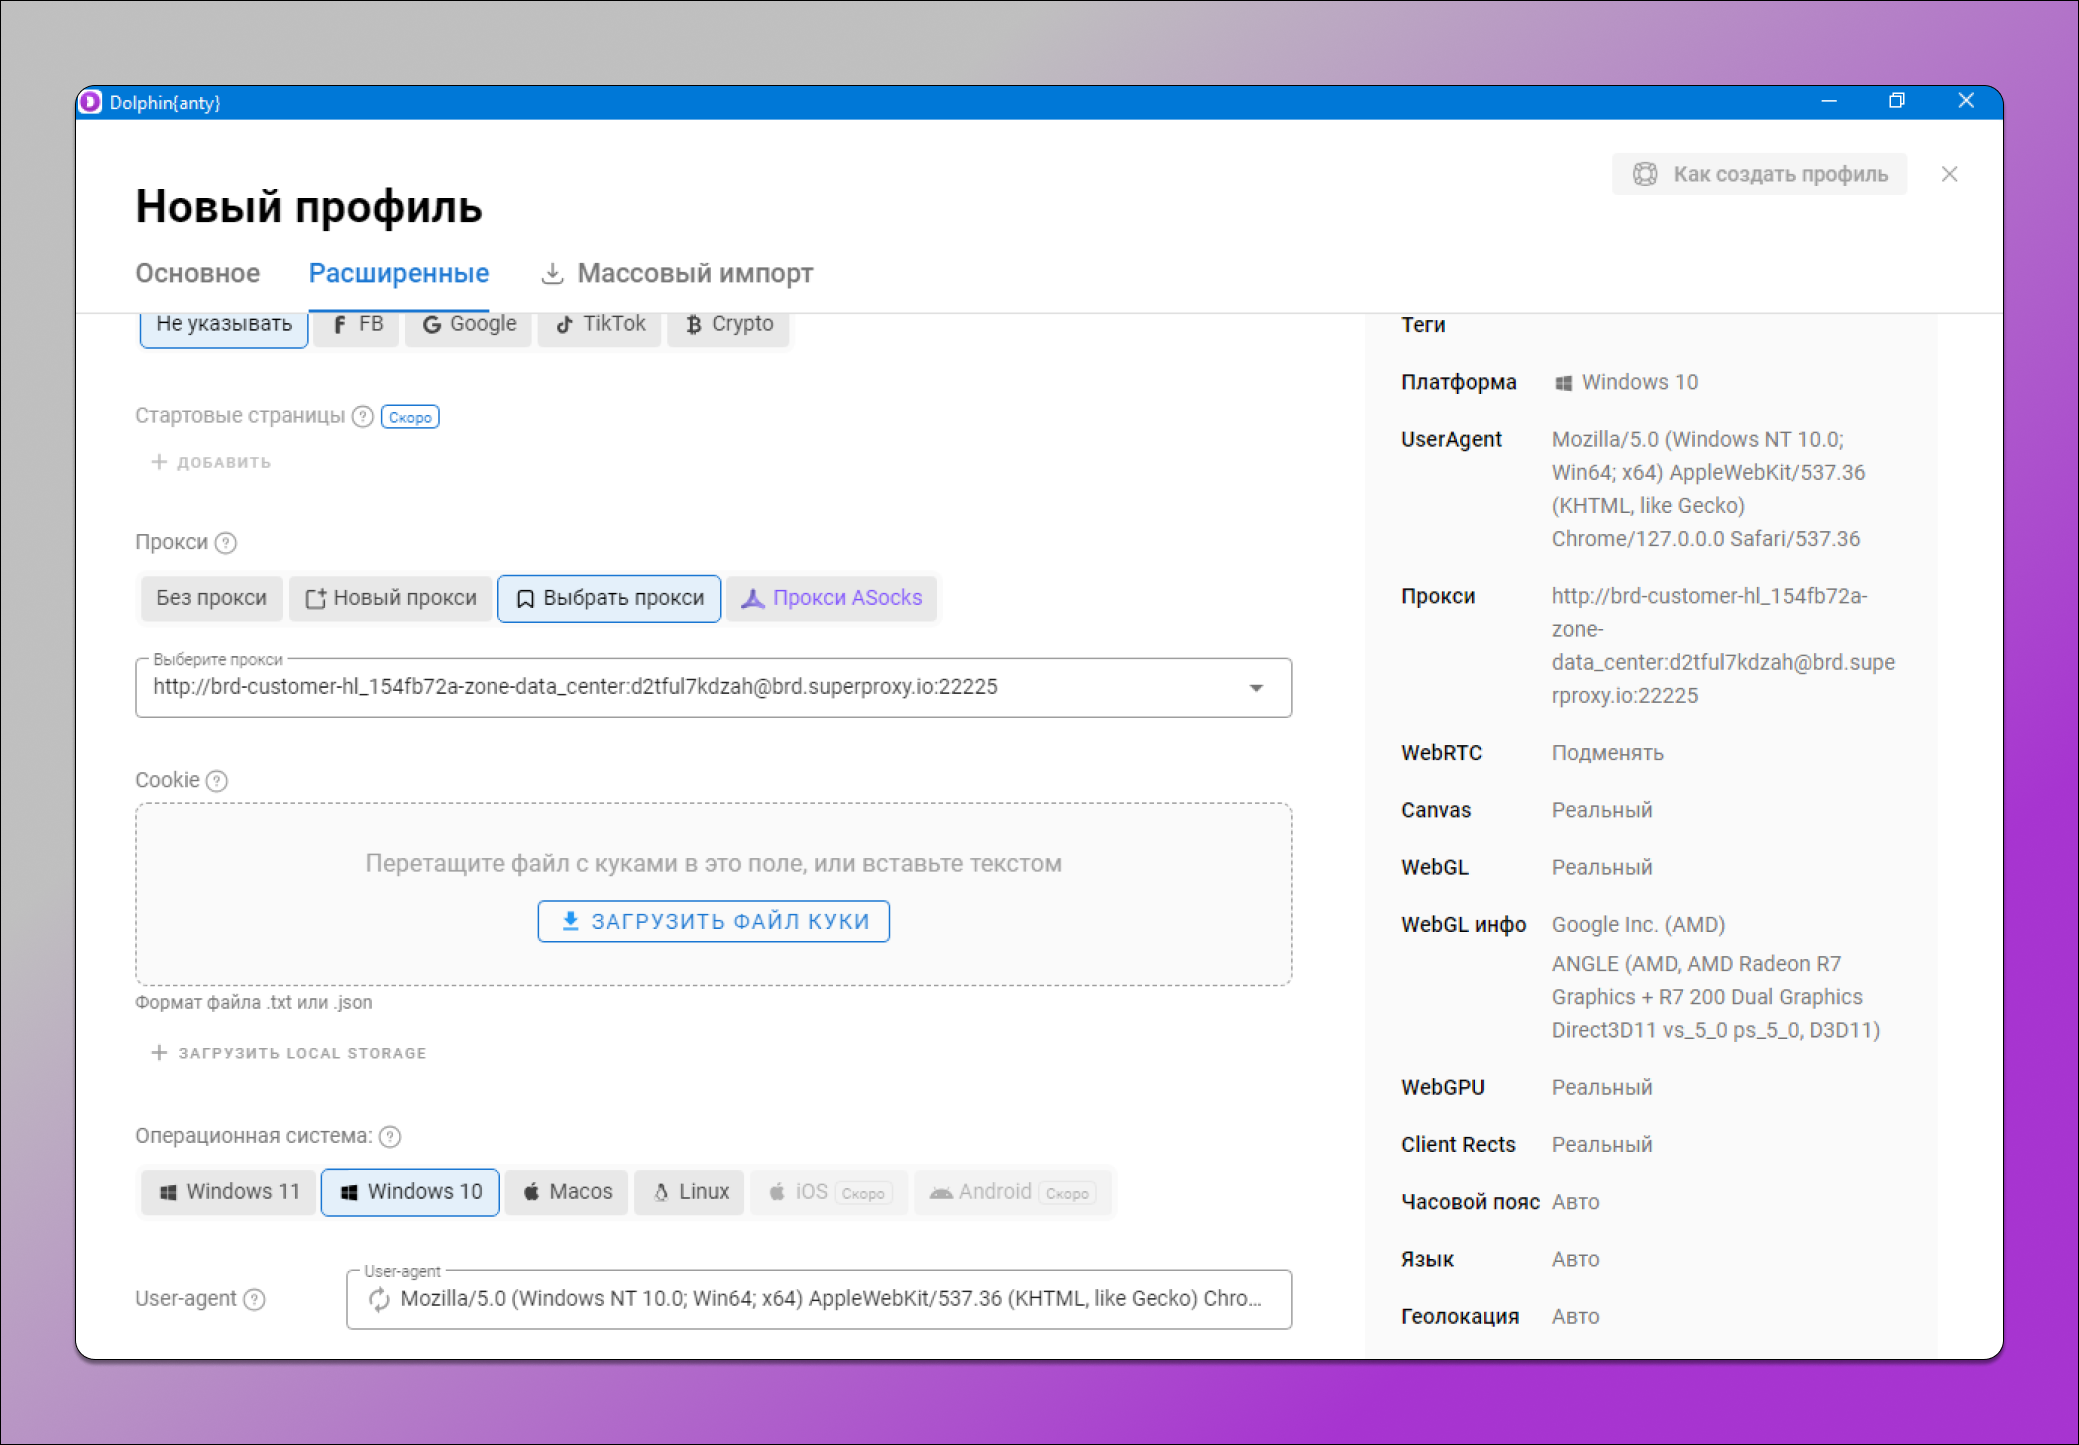
Task: Open Как создать профиль help button
Action: point(1759,174)
